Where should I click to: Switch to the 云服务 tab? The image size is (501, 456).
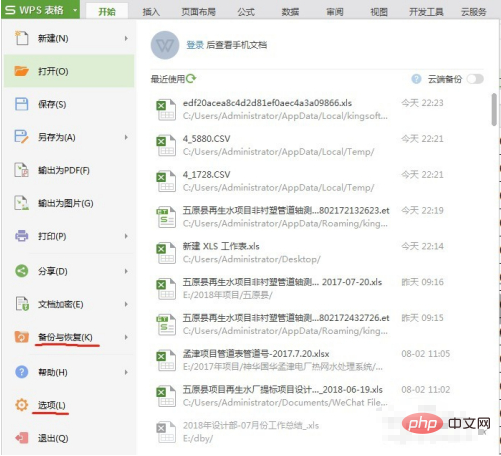pos(474,12)
